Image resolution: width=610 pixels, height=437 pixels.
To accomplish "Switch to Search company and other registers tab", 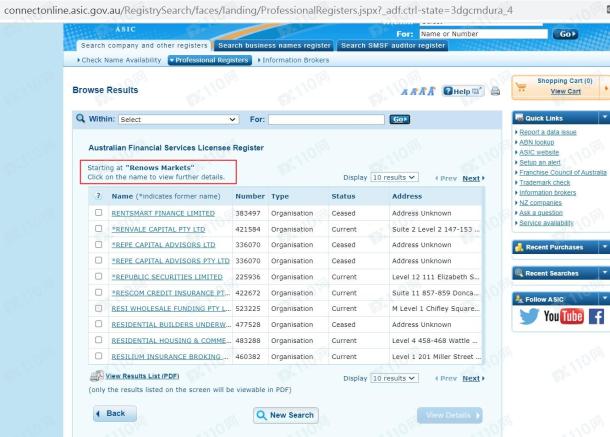I will click(x=144, y=46).
